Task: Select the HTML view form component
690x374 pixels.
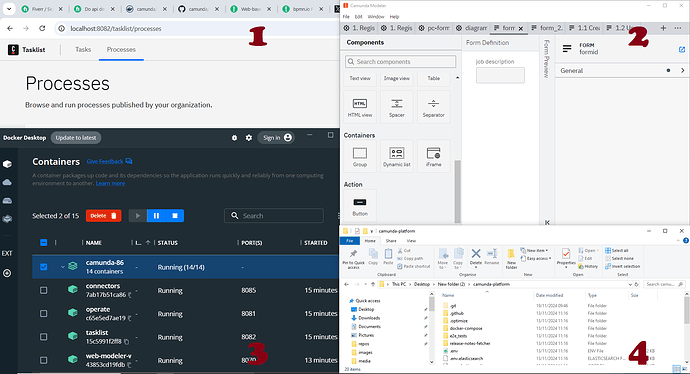Action: 360,107
